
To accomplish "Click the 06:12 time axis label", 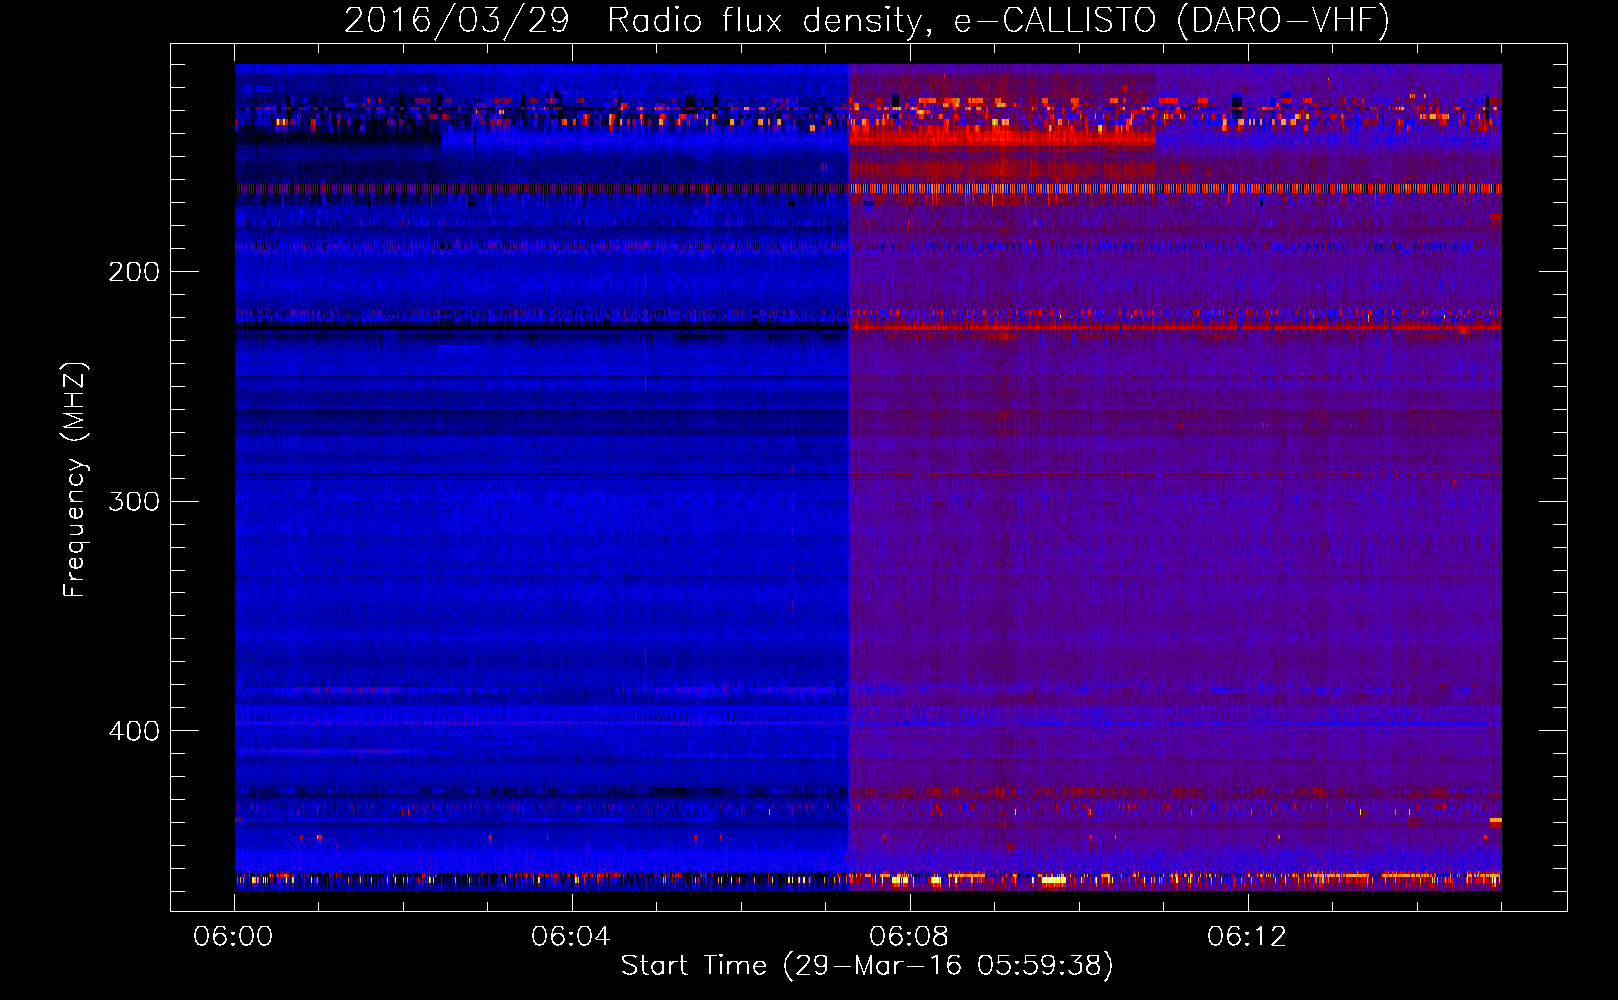I will pyautogui.click(x=1246, y=937).
